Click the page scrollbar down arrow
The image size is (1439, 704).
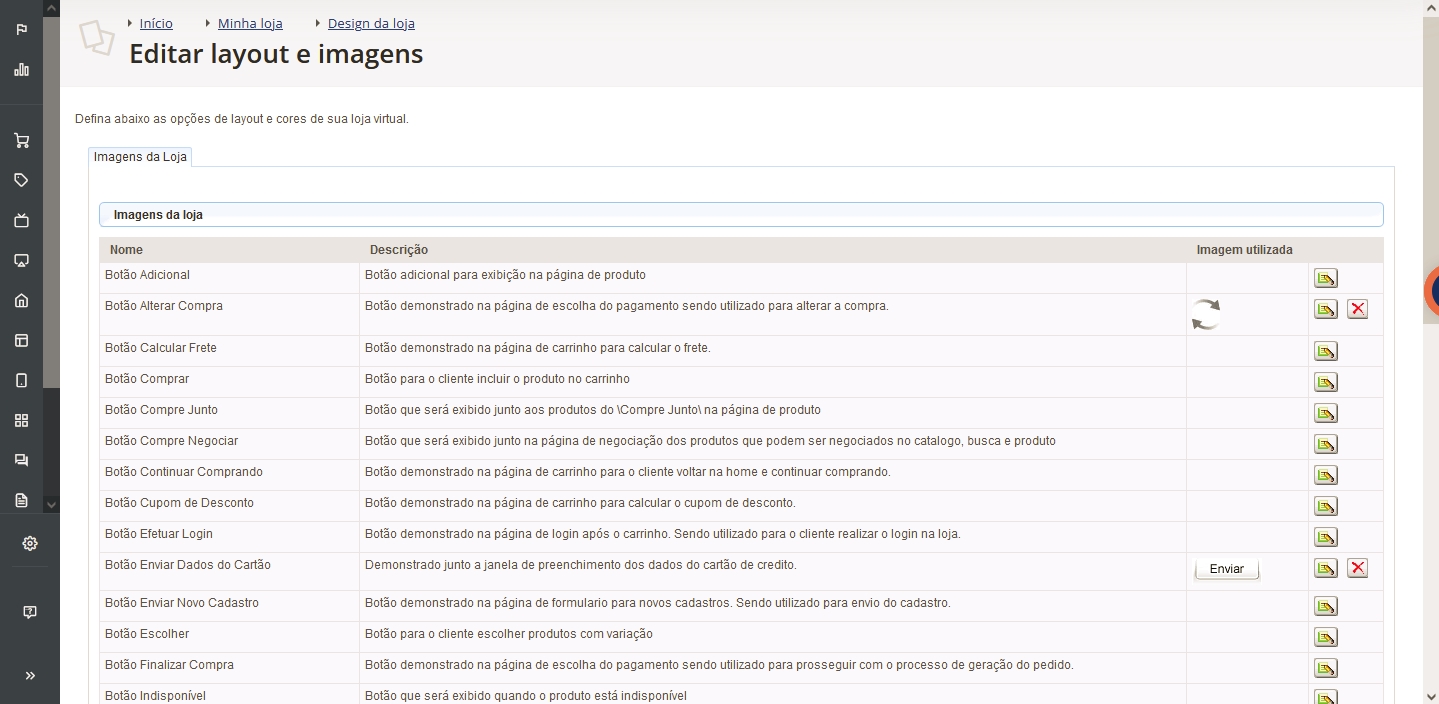click(x=1431, y=695)
